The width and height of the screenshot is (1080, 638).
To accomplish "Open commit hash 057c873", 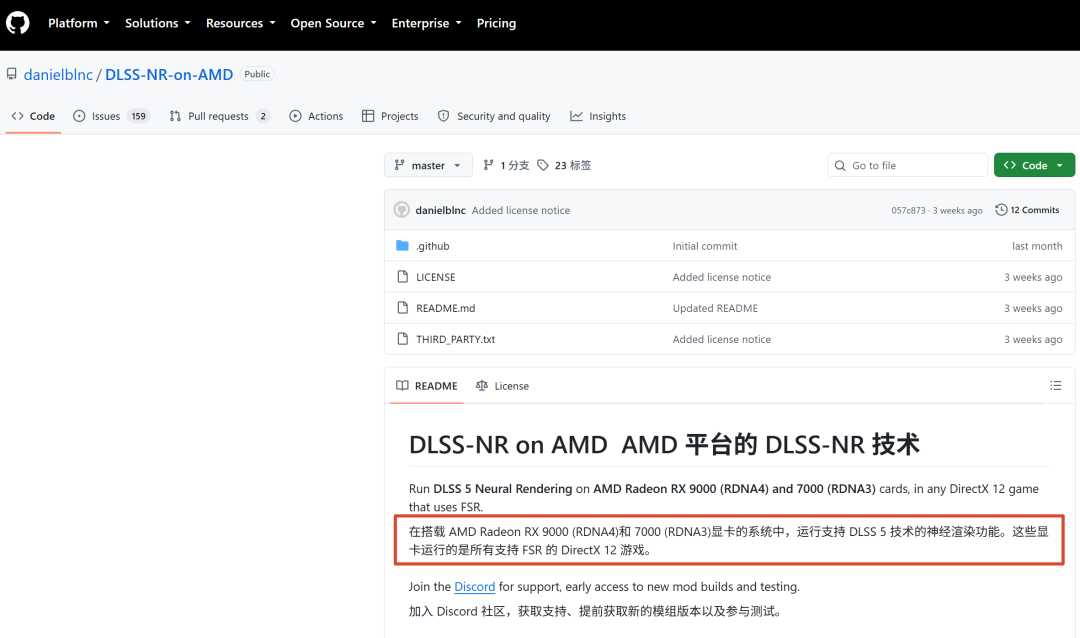I will (908, 210).
